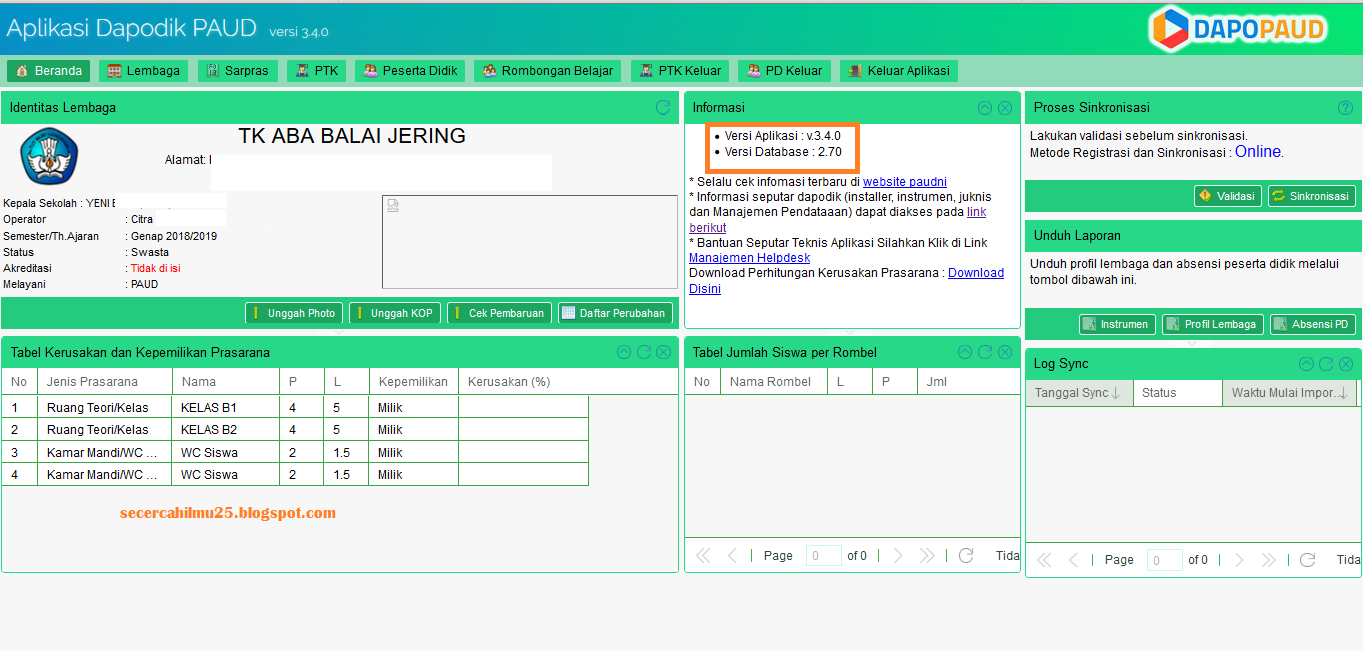Open help for Proses Sinkronisasi
The image size is (1363, 651).
click(1345, 107)
